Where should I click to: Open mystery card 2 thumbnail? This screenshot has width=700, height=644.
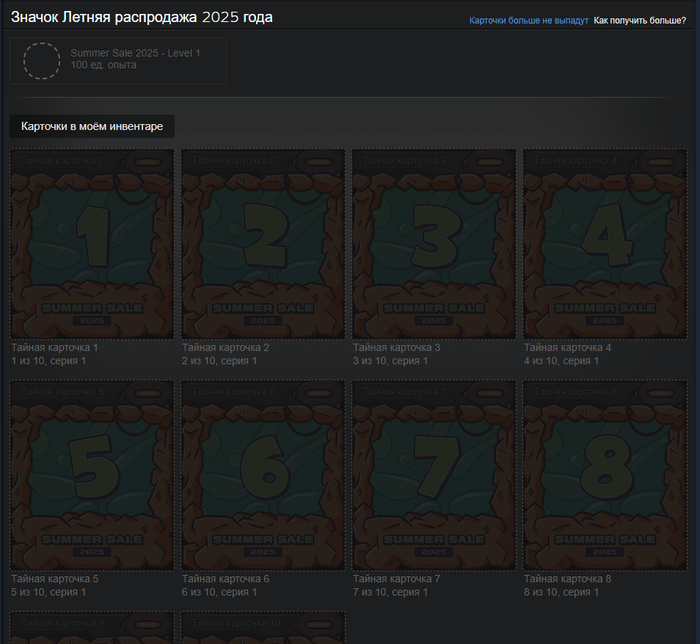pos(263,244)
